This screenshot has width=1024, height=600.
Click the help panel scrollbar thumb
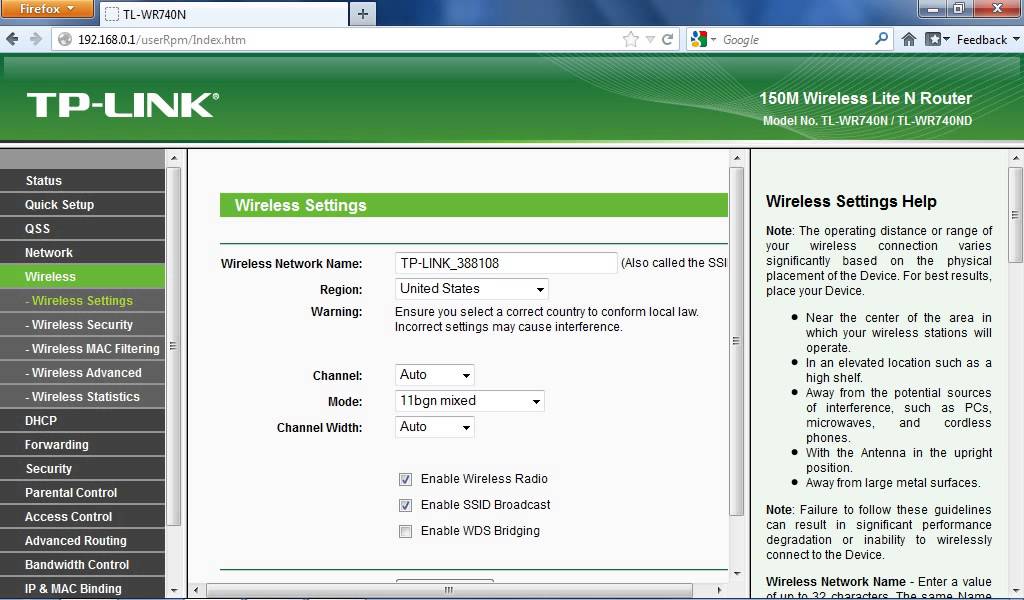(1016, 215)
